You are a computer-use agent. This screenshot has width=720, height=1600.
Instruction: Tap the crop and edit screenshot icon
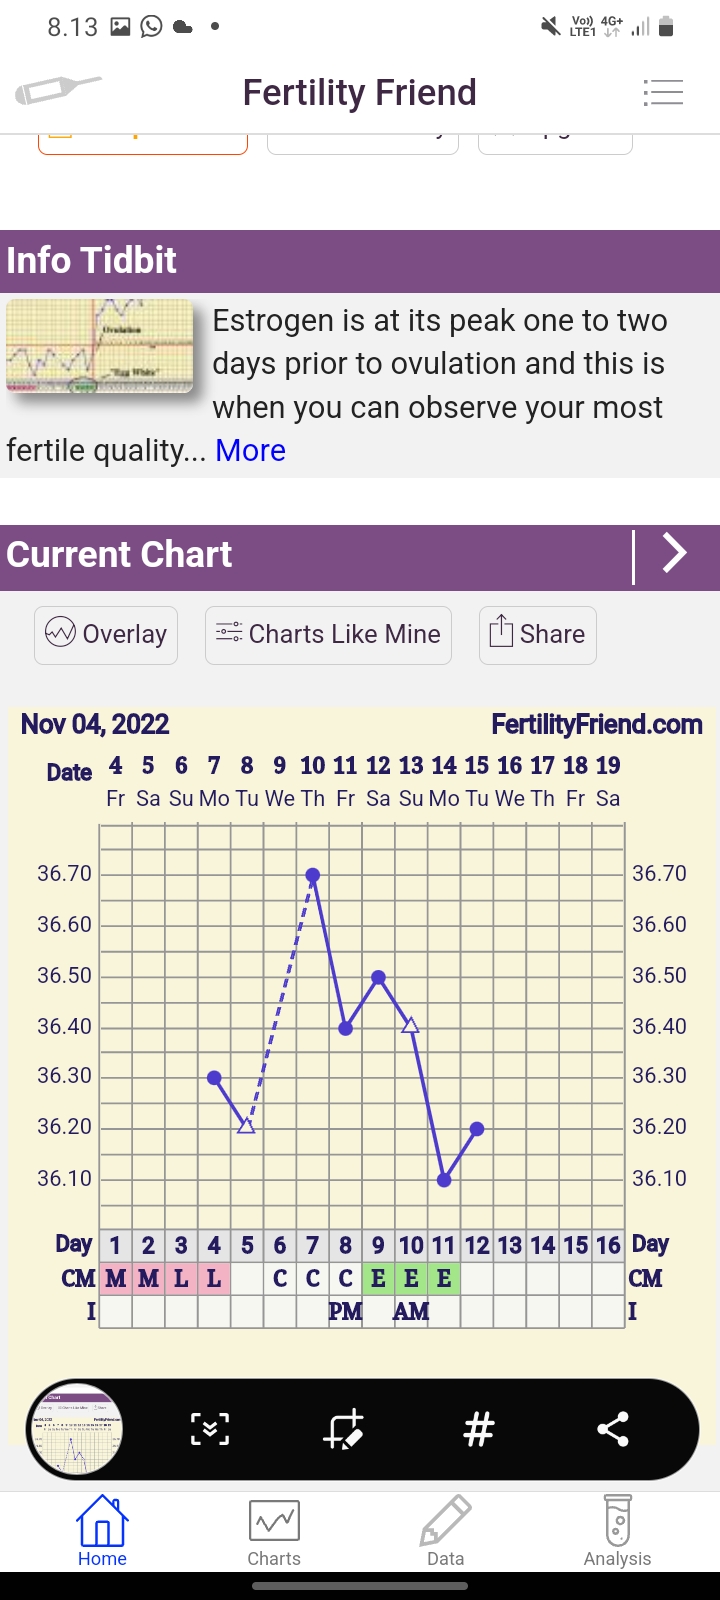point(344,1429)
